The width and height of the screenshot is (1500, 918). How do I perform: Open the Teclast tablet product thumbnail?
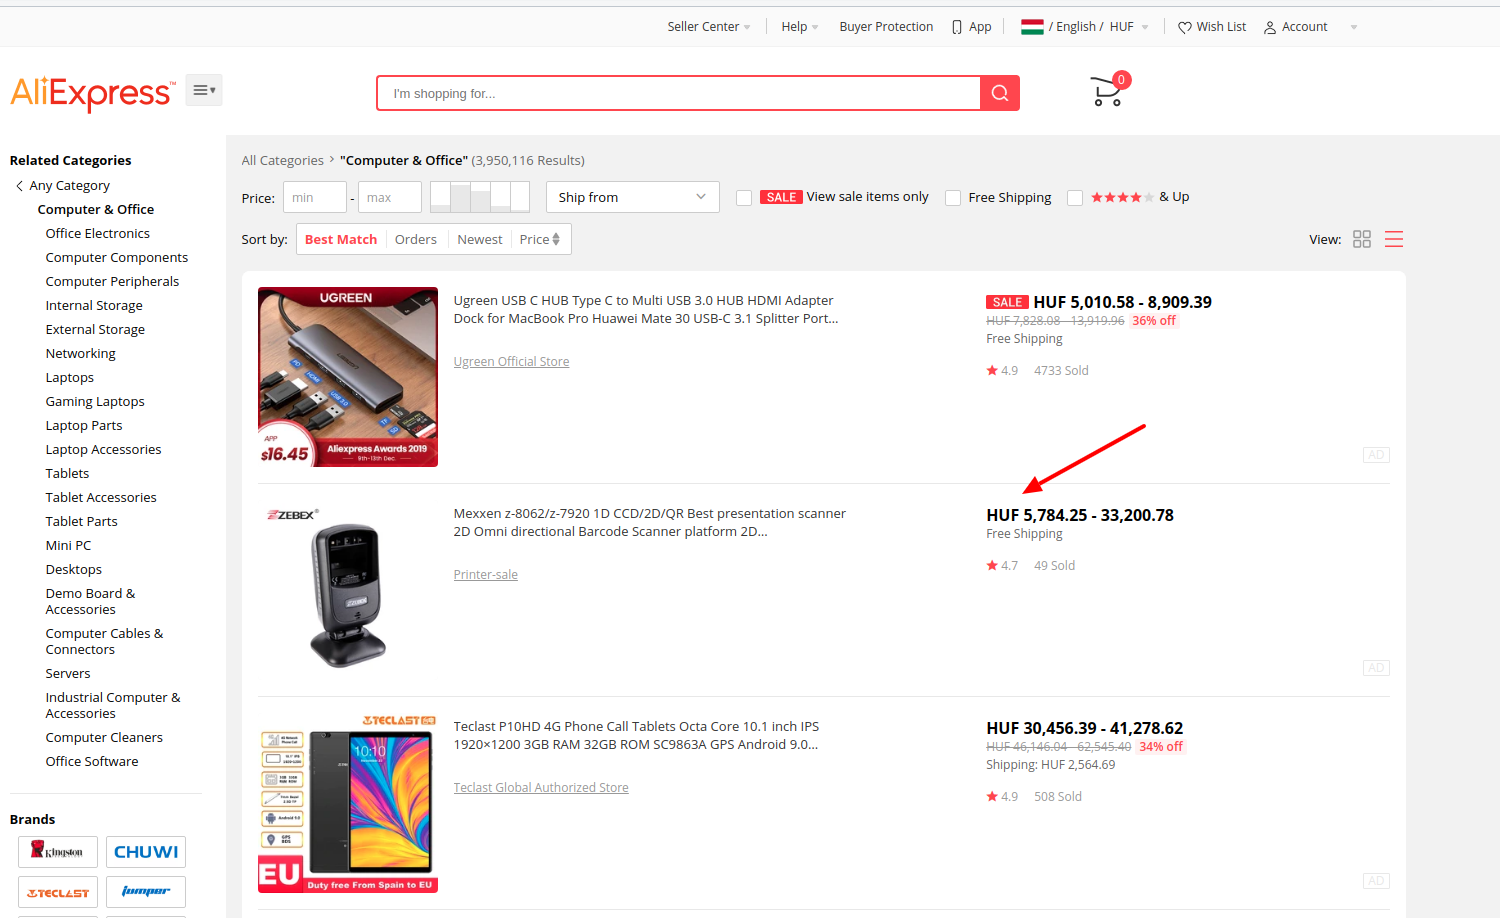point(348,803)
